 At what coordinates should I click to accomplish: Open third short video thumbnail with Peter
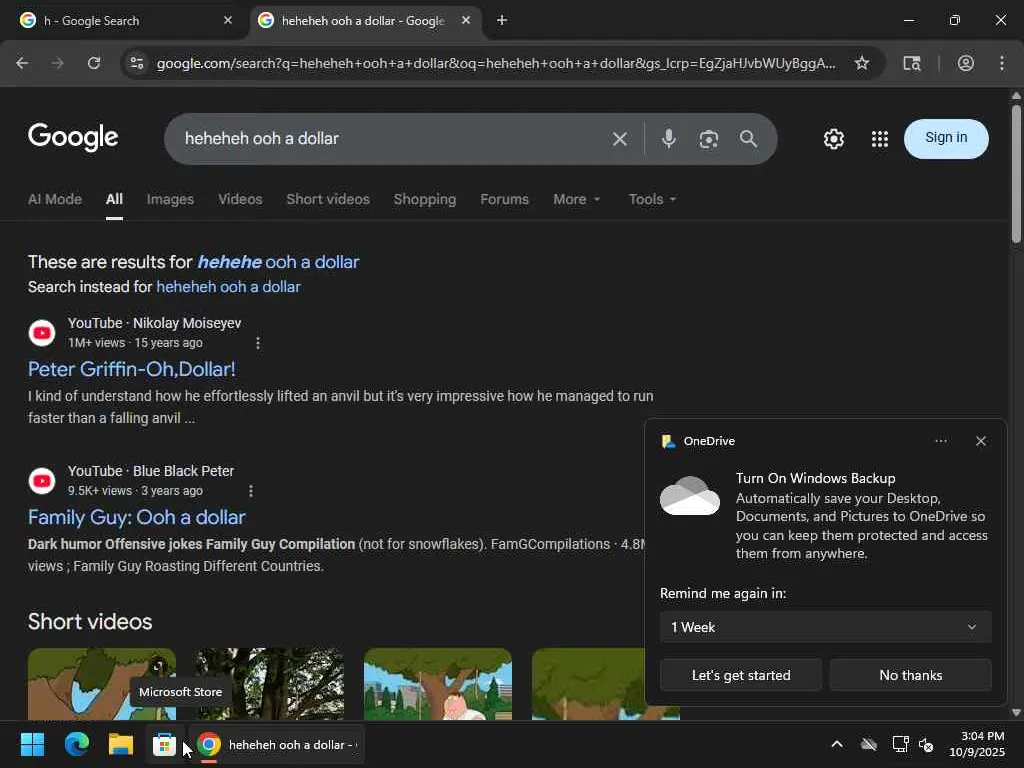438,684
